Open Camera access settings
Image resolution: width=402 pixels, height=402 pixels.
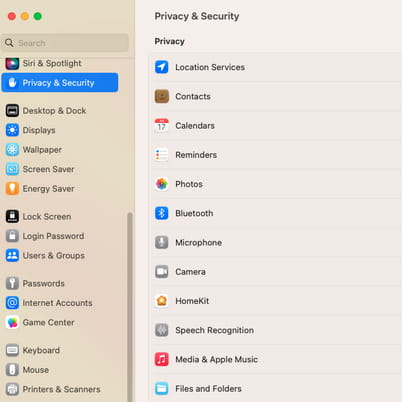277,272
